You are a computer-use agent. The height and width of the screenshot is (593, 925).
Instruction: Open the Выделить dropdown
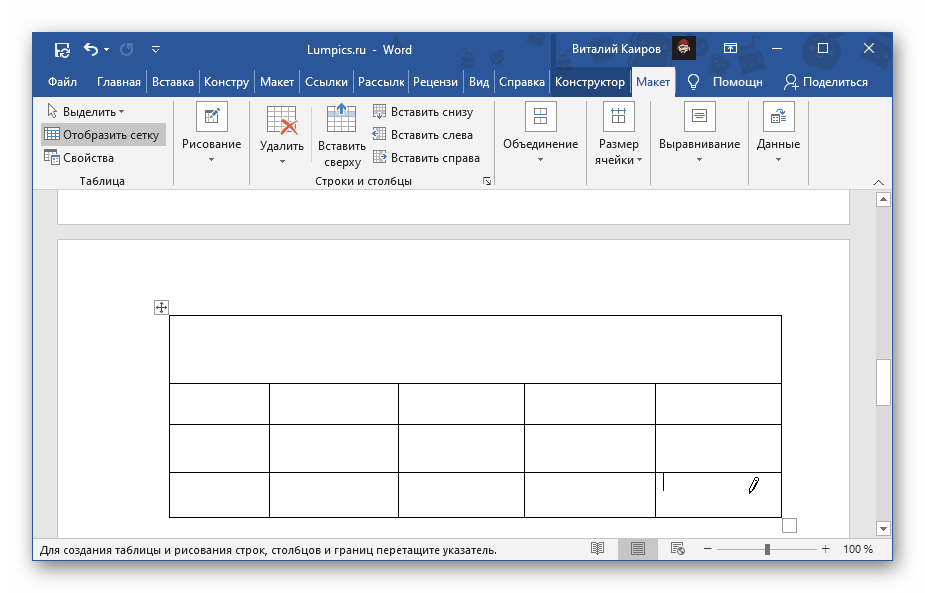point(86,112)
